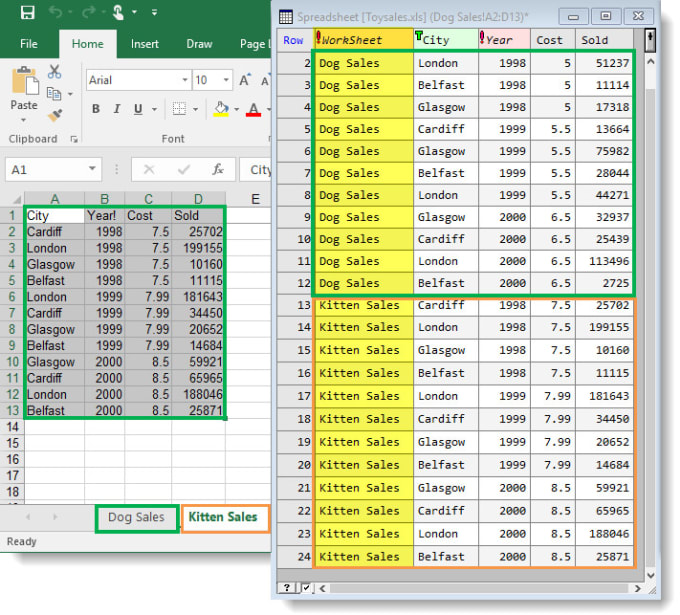The image size is (680, 615).
Task: Click the Cancel X in the formula bar
Action: 149,170
